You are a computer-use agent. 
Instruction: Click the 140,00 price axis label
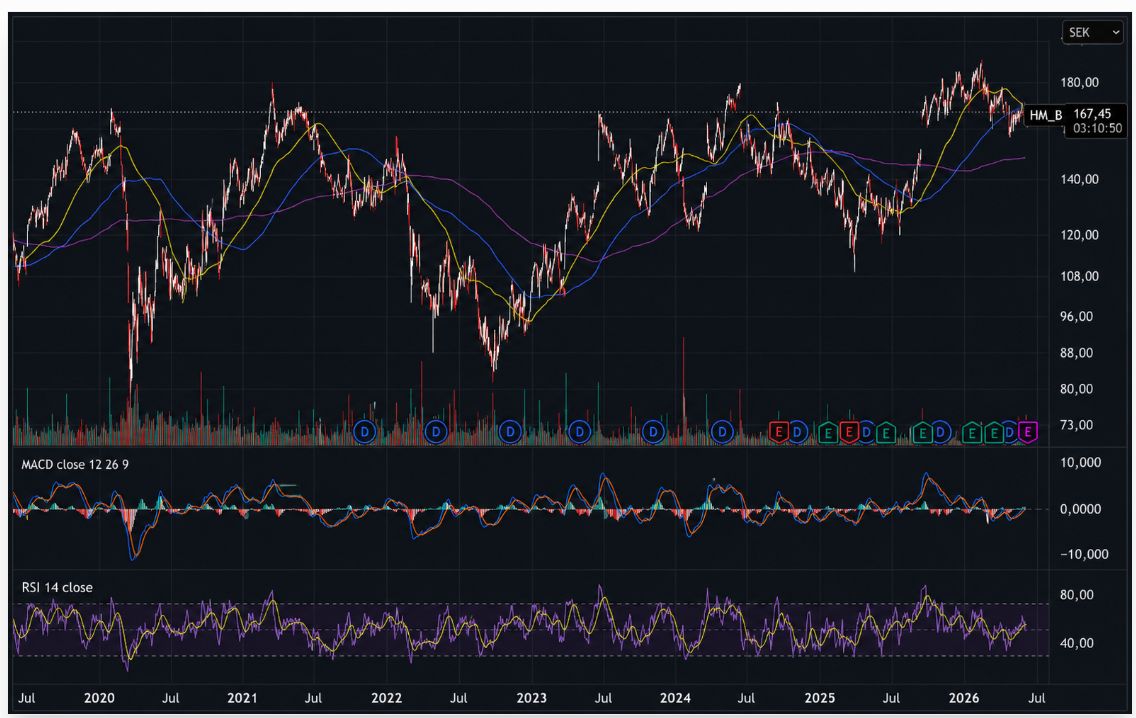click(x=1079, y=179)
